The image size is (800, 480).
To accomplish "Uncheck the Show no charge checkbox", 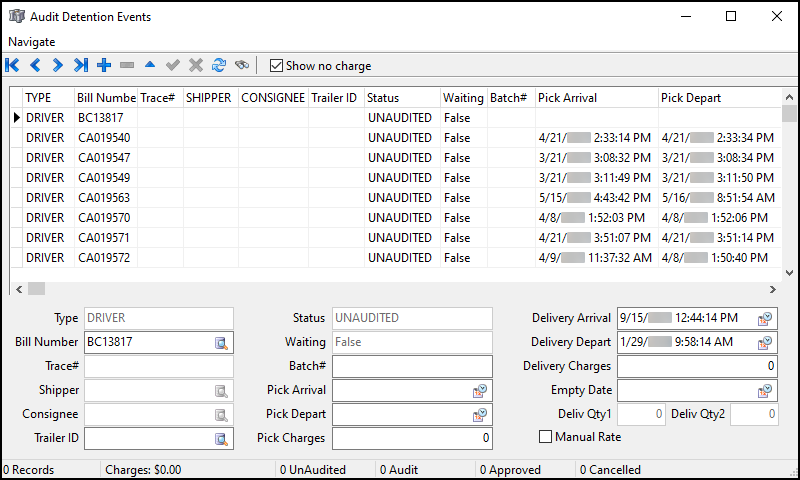I will tap(277, 66).
